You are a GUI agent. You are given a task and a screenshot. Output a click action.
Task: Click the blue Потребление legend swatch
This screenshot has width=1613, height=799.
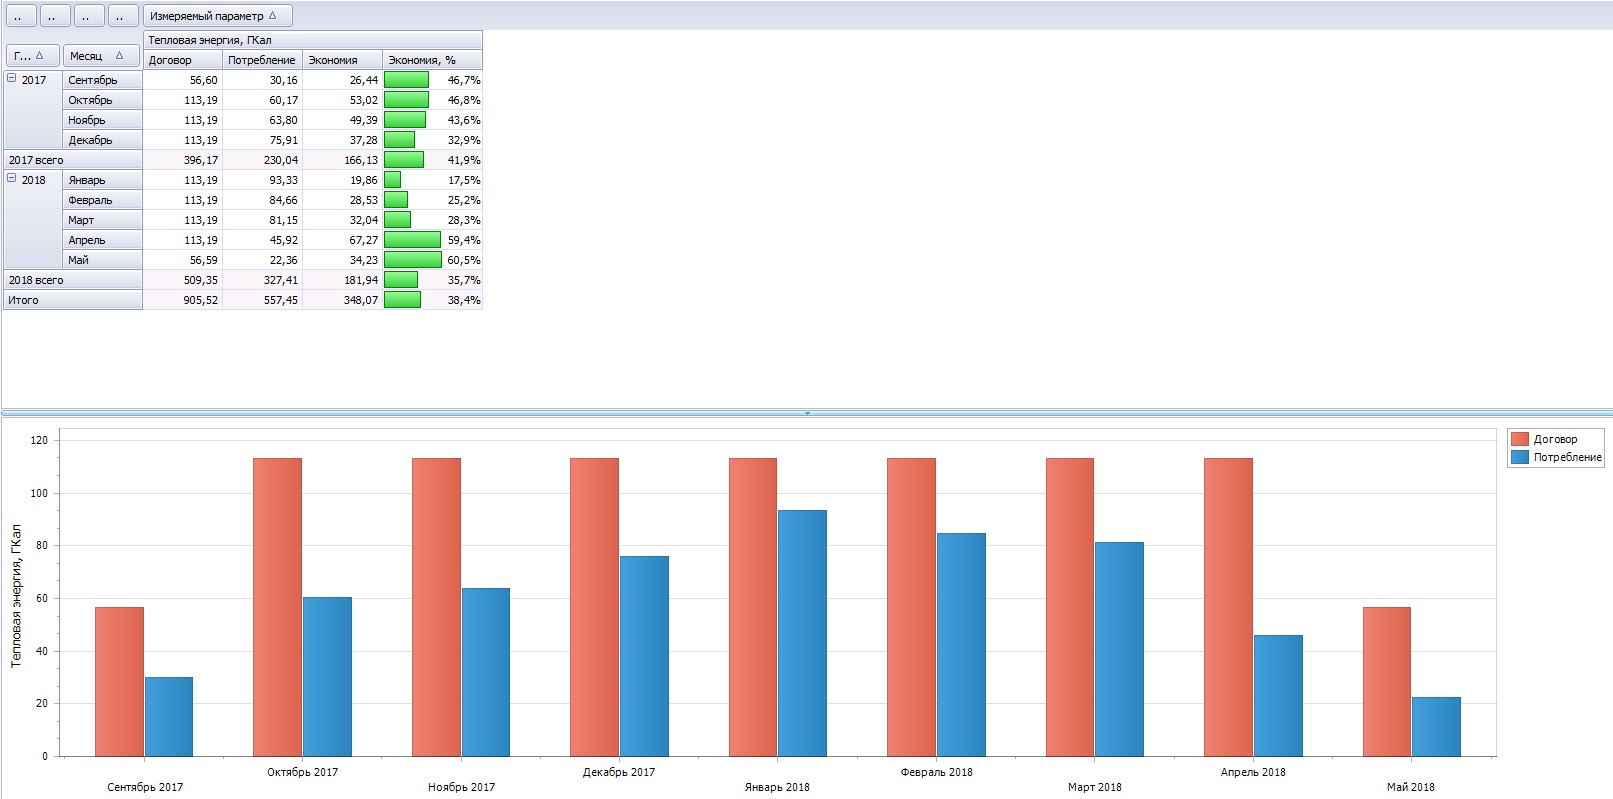pyautogui.click(x=1520, y=457)
